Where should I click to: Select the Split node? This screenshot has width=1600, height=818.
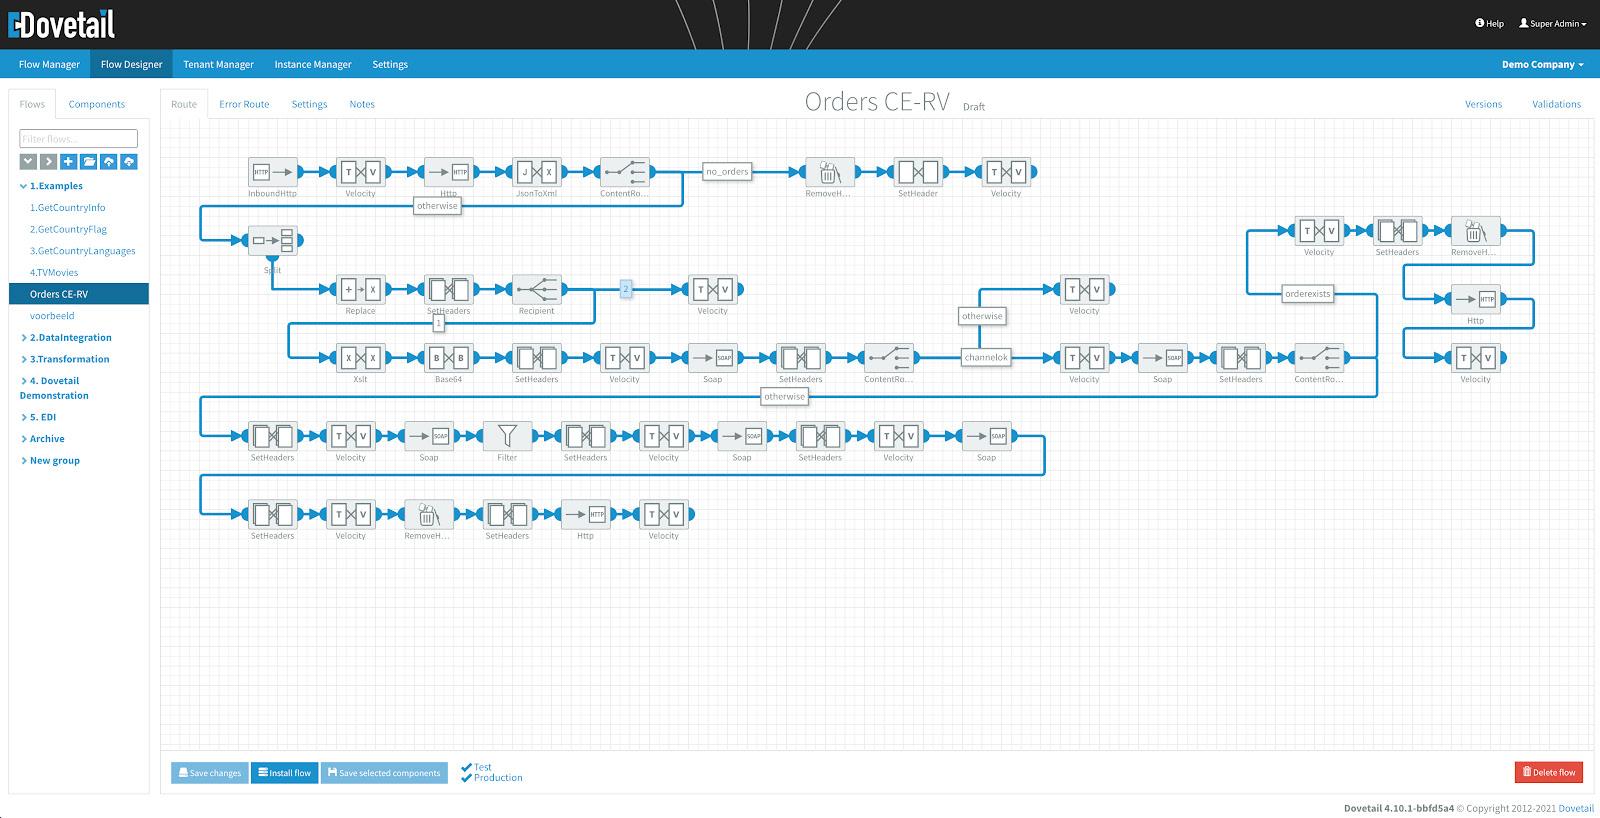[x=272, y=240]
